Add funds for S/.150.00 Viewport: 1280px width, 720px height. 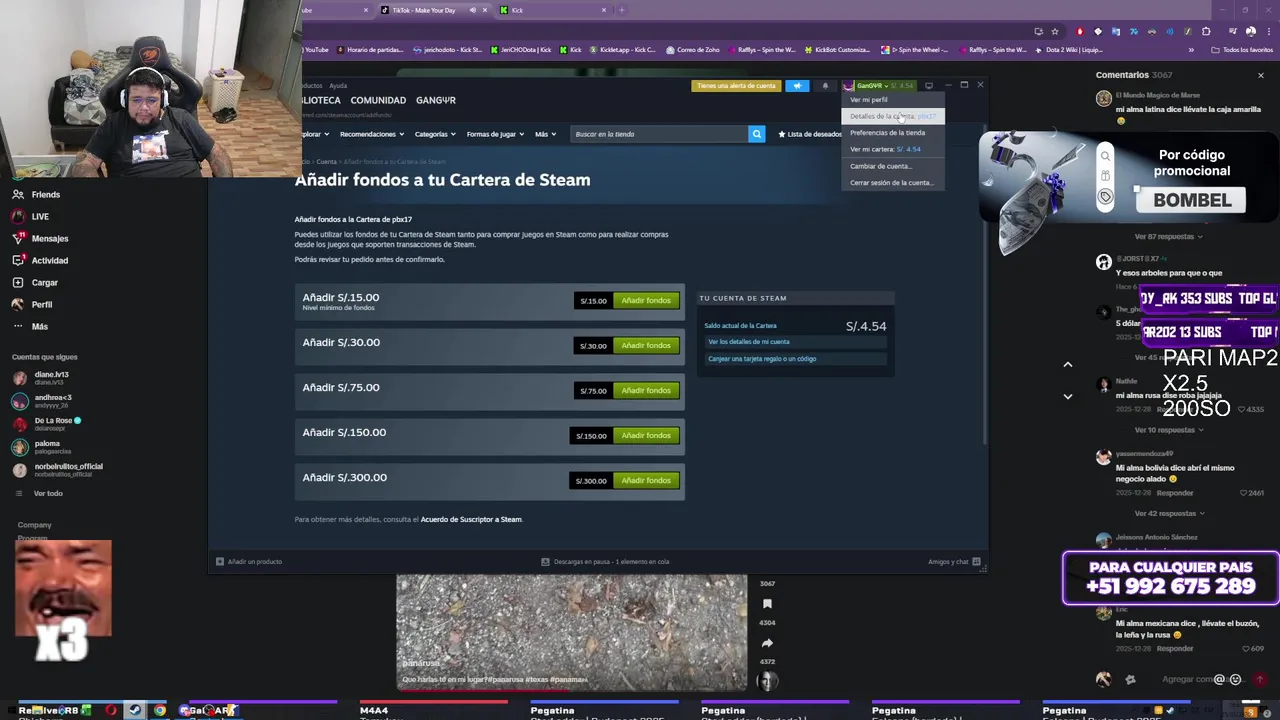point(646,436)
